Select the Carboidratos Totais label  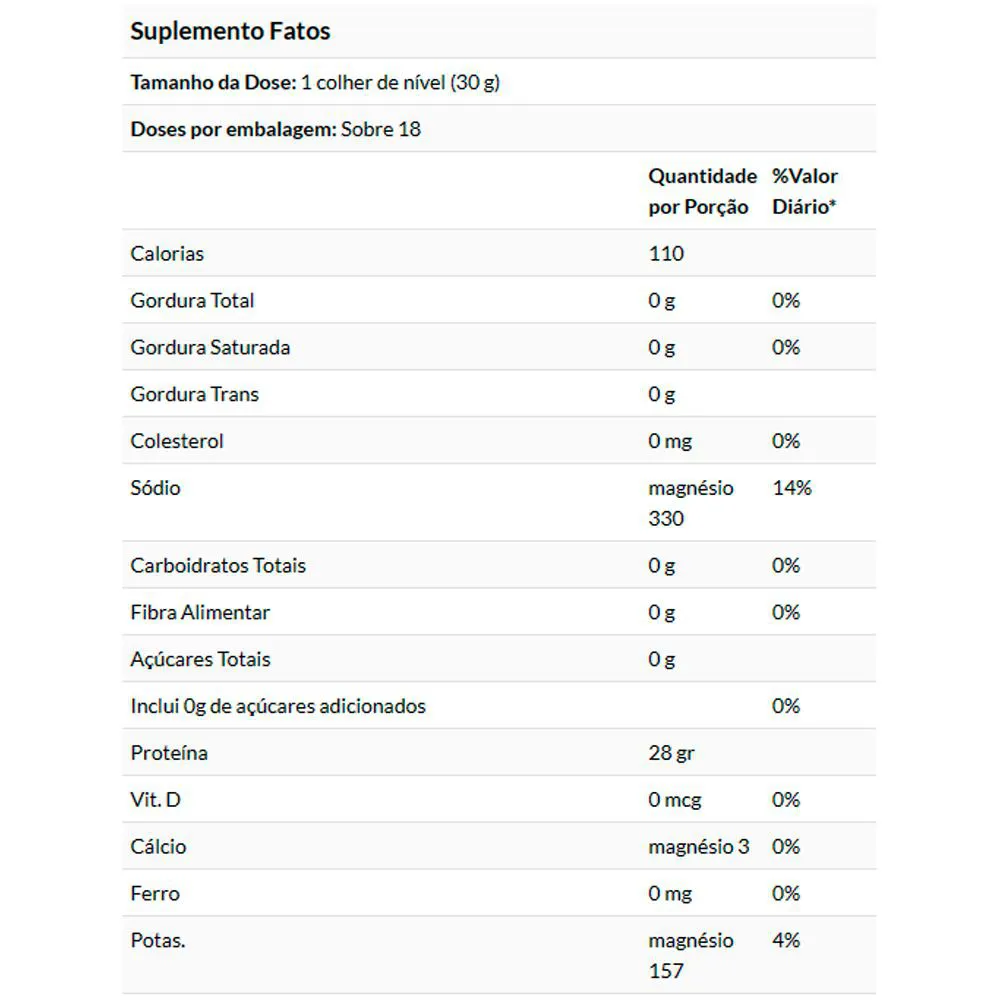[218, 566]
